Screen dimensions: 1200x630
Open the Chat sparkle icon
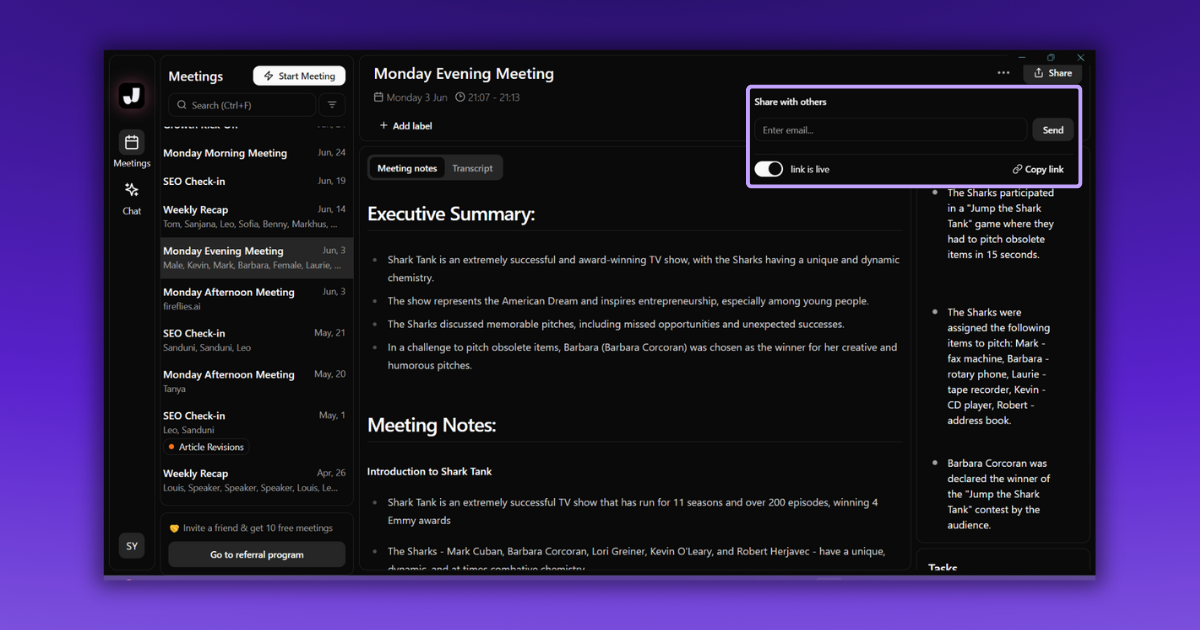pyautogui.click(x=132, y=190)
